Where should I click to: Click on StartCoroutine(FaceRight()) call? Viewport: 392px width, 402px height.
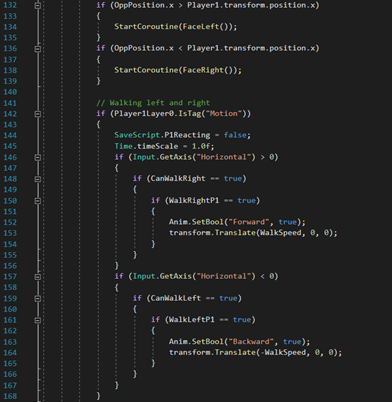178,70
